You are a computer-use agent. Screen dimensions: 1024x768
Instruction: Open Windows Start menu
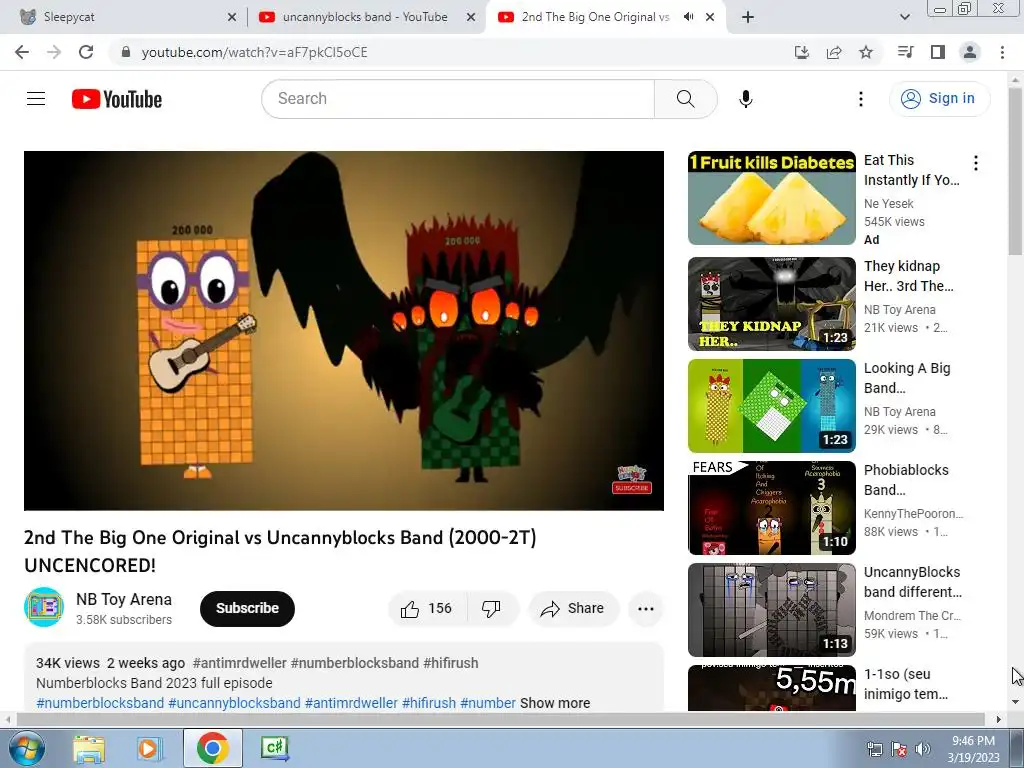pyautogui.click(x=27, y=748)
